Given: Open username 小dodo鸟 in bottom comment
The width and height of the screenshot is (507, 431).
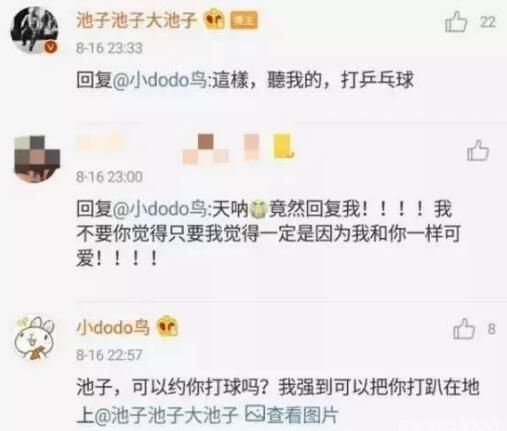Looking at the screenshot, I should pos(113,327).
